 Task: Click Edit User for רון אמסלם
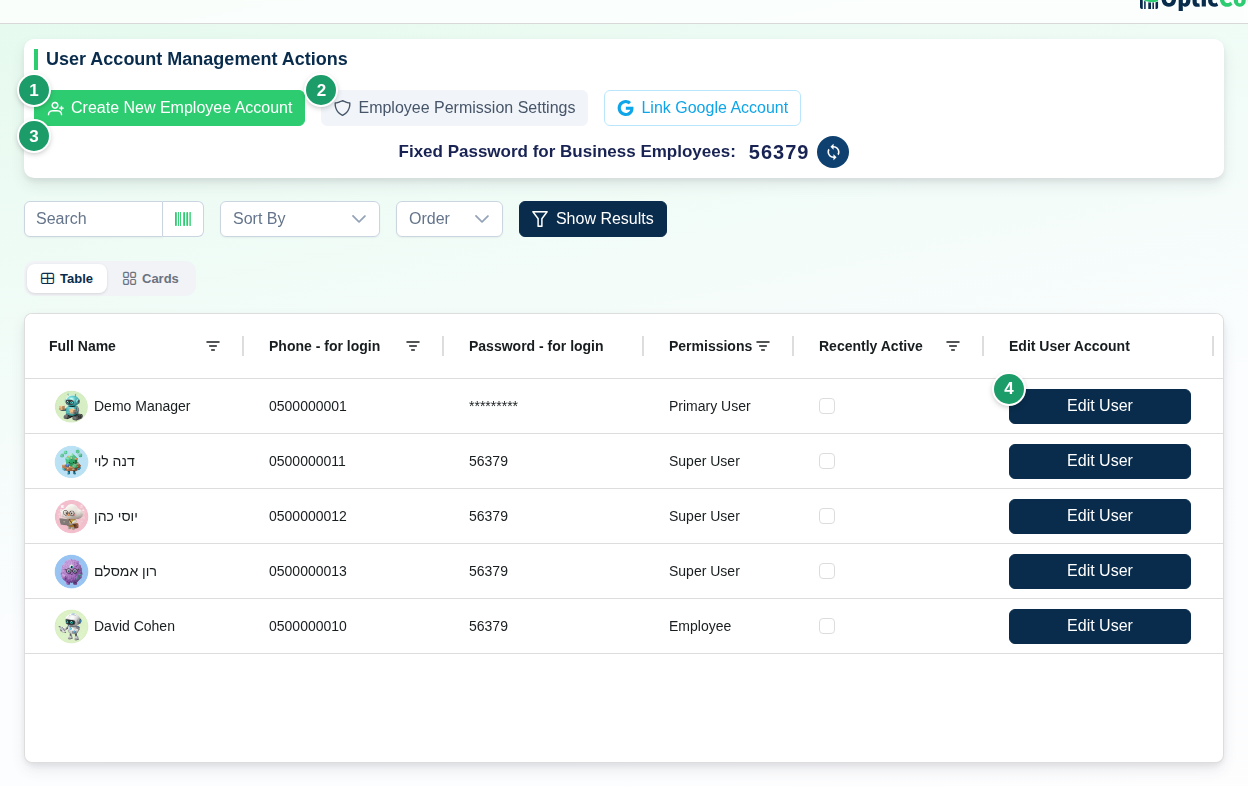click(1100, 571)
